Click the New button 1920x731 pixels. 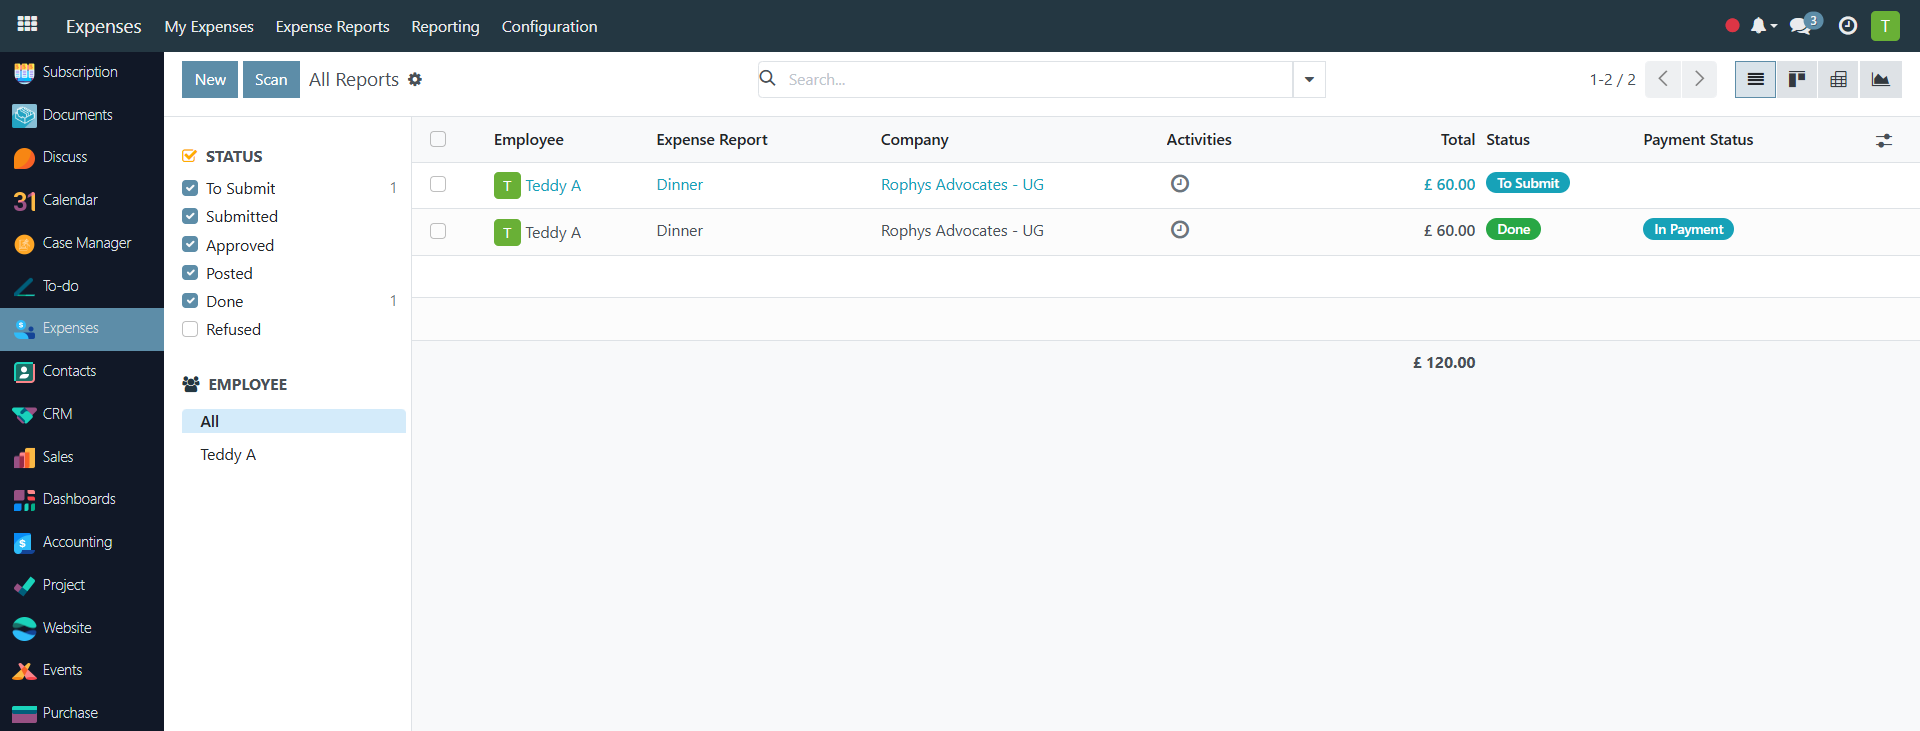pyautogui.click(x=210, y=79)
